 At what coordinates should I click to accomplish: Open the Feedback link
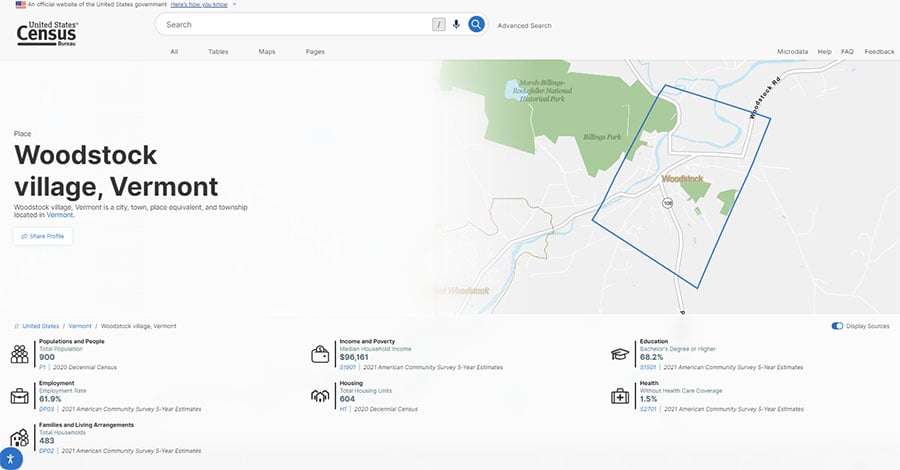879,52
